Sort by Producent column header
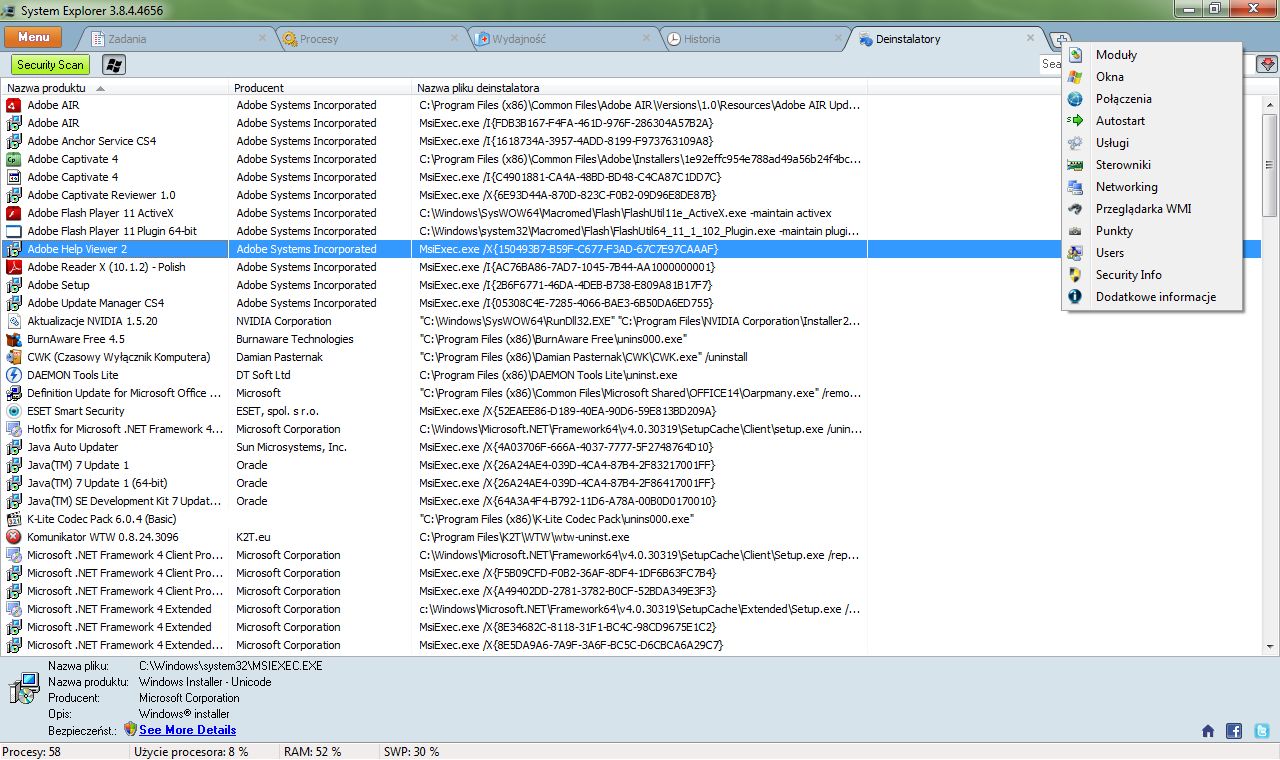The width and height of the screenshot is (1280, 760). click(320, 88)
